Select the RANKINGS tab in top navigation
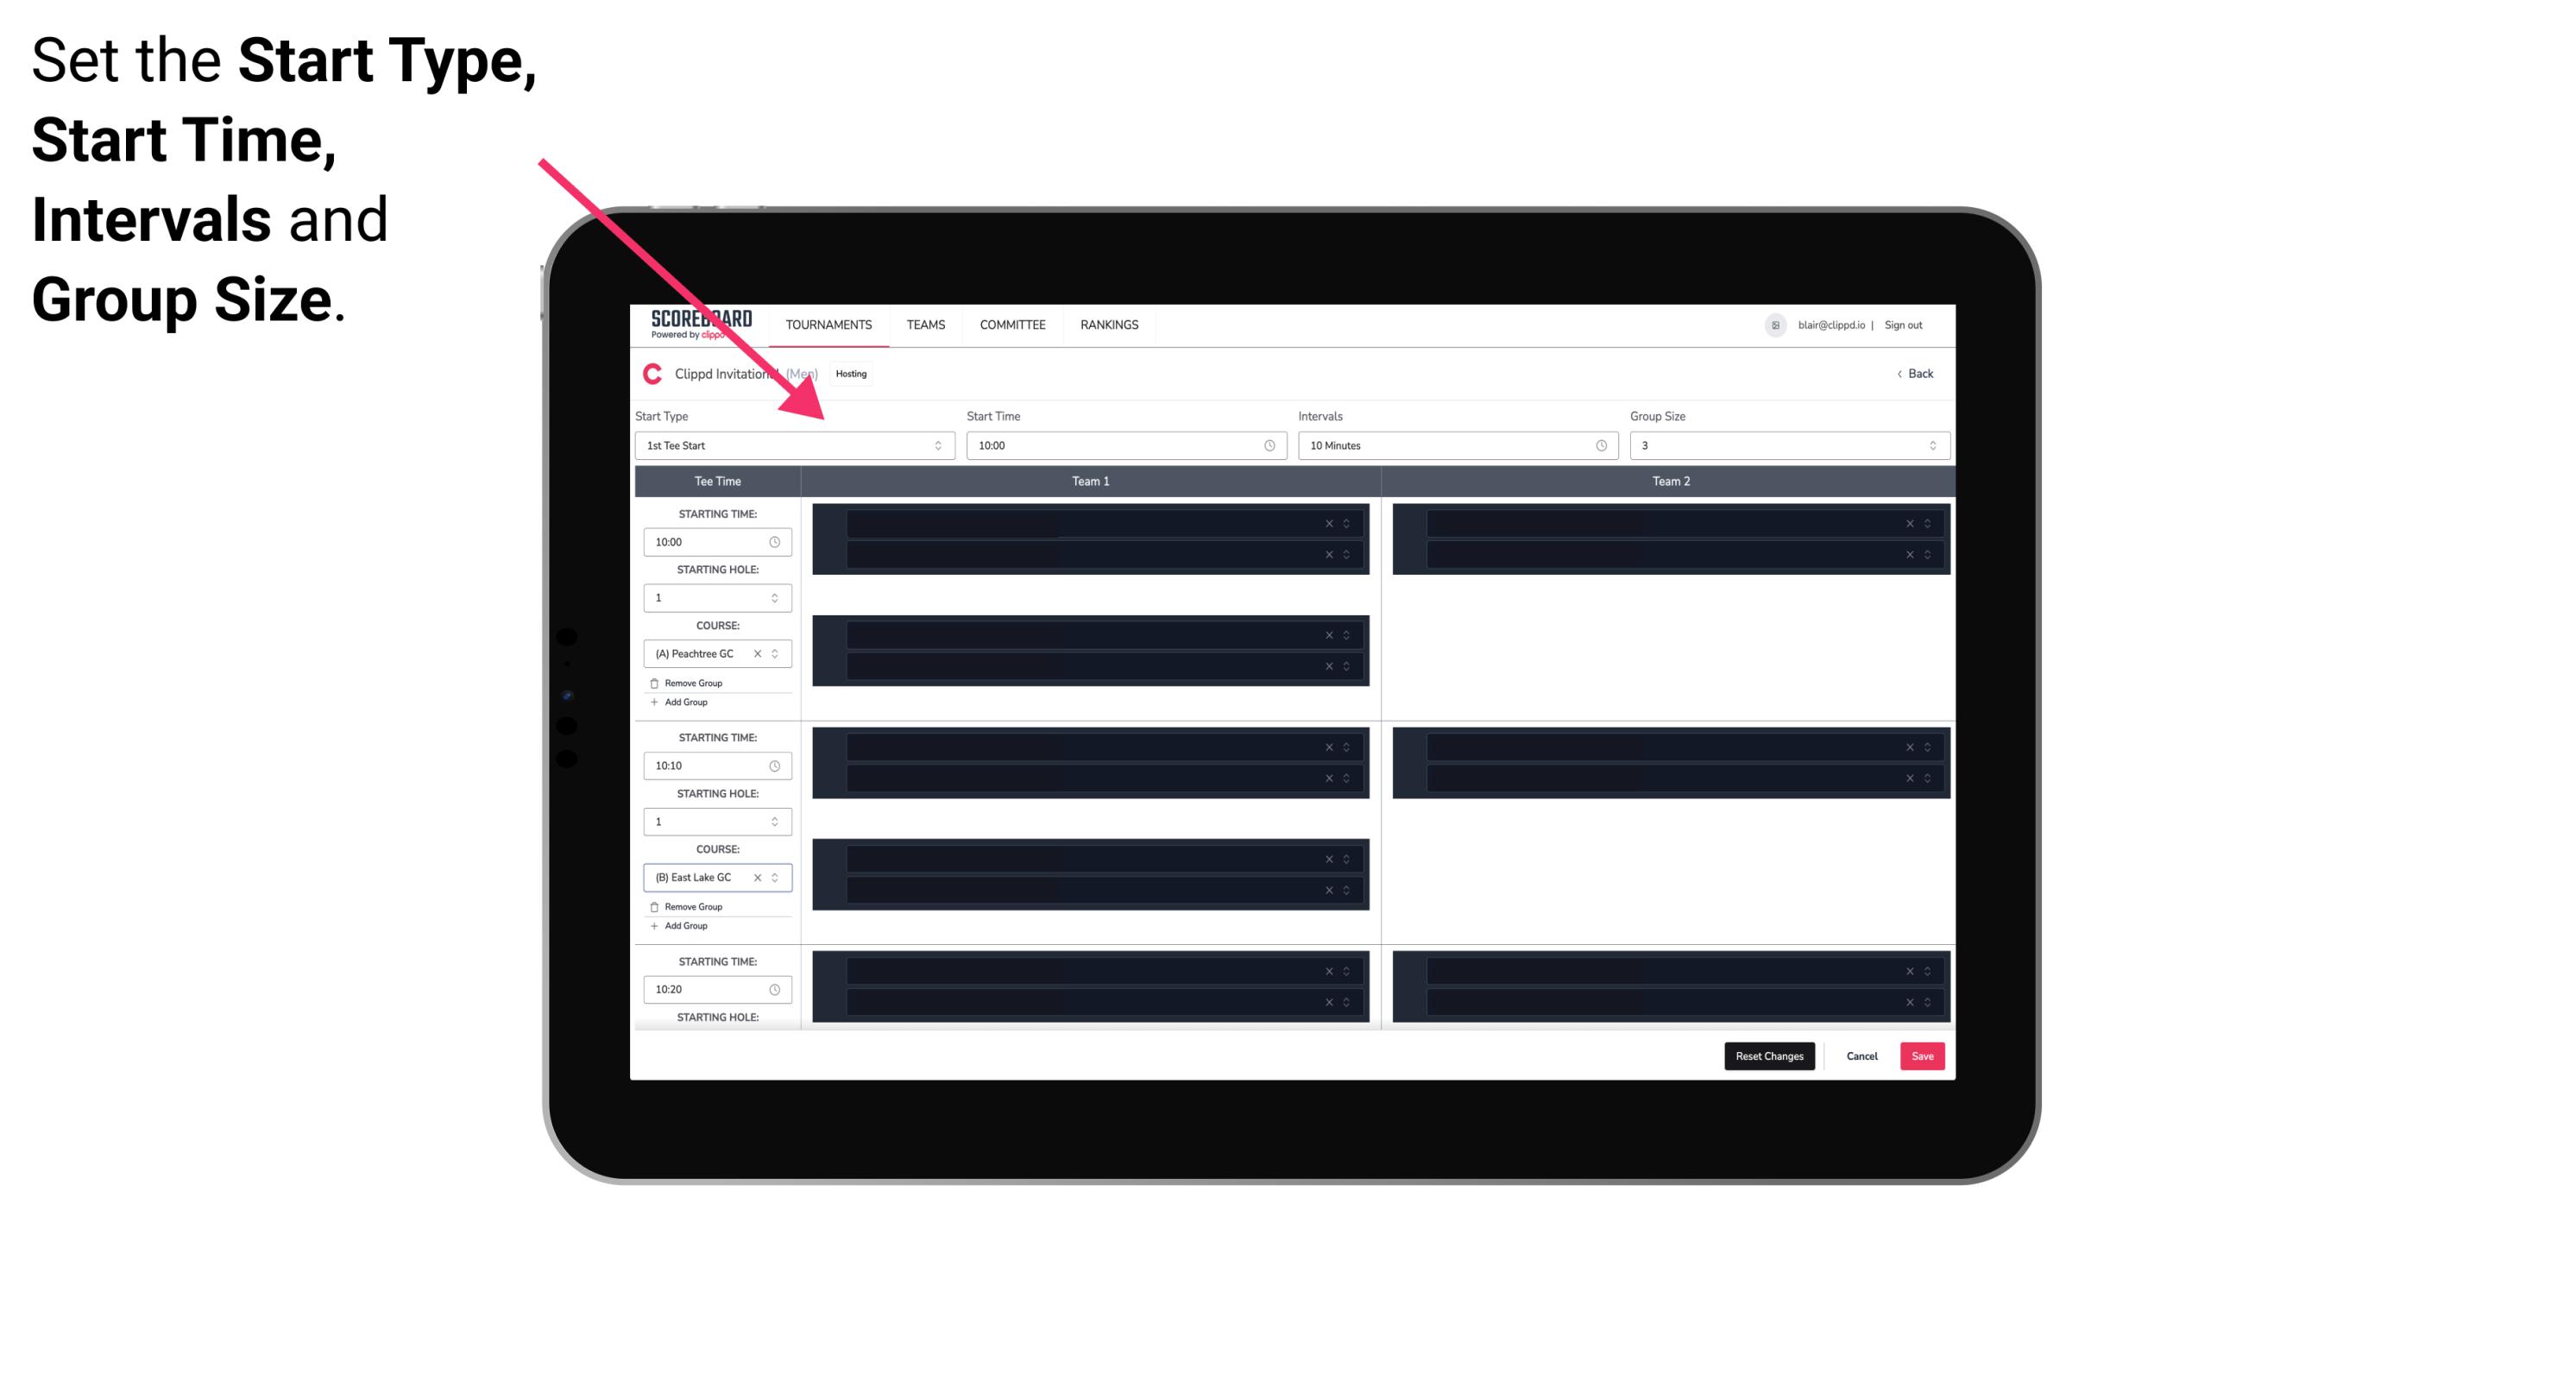Image resolution: width=2576 pixels, height=1386 pixels. [x=1111, y=324]
